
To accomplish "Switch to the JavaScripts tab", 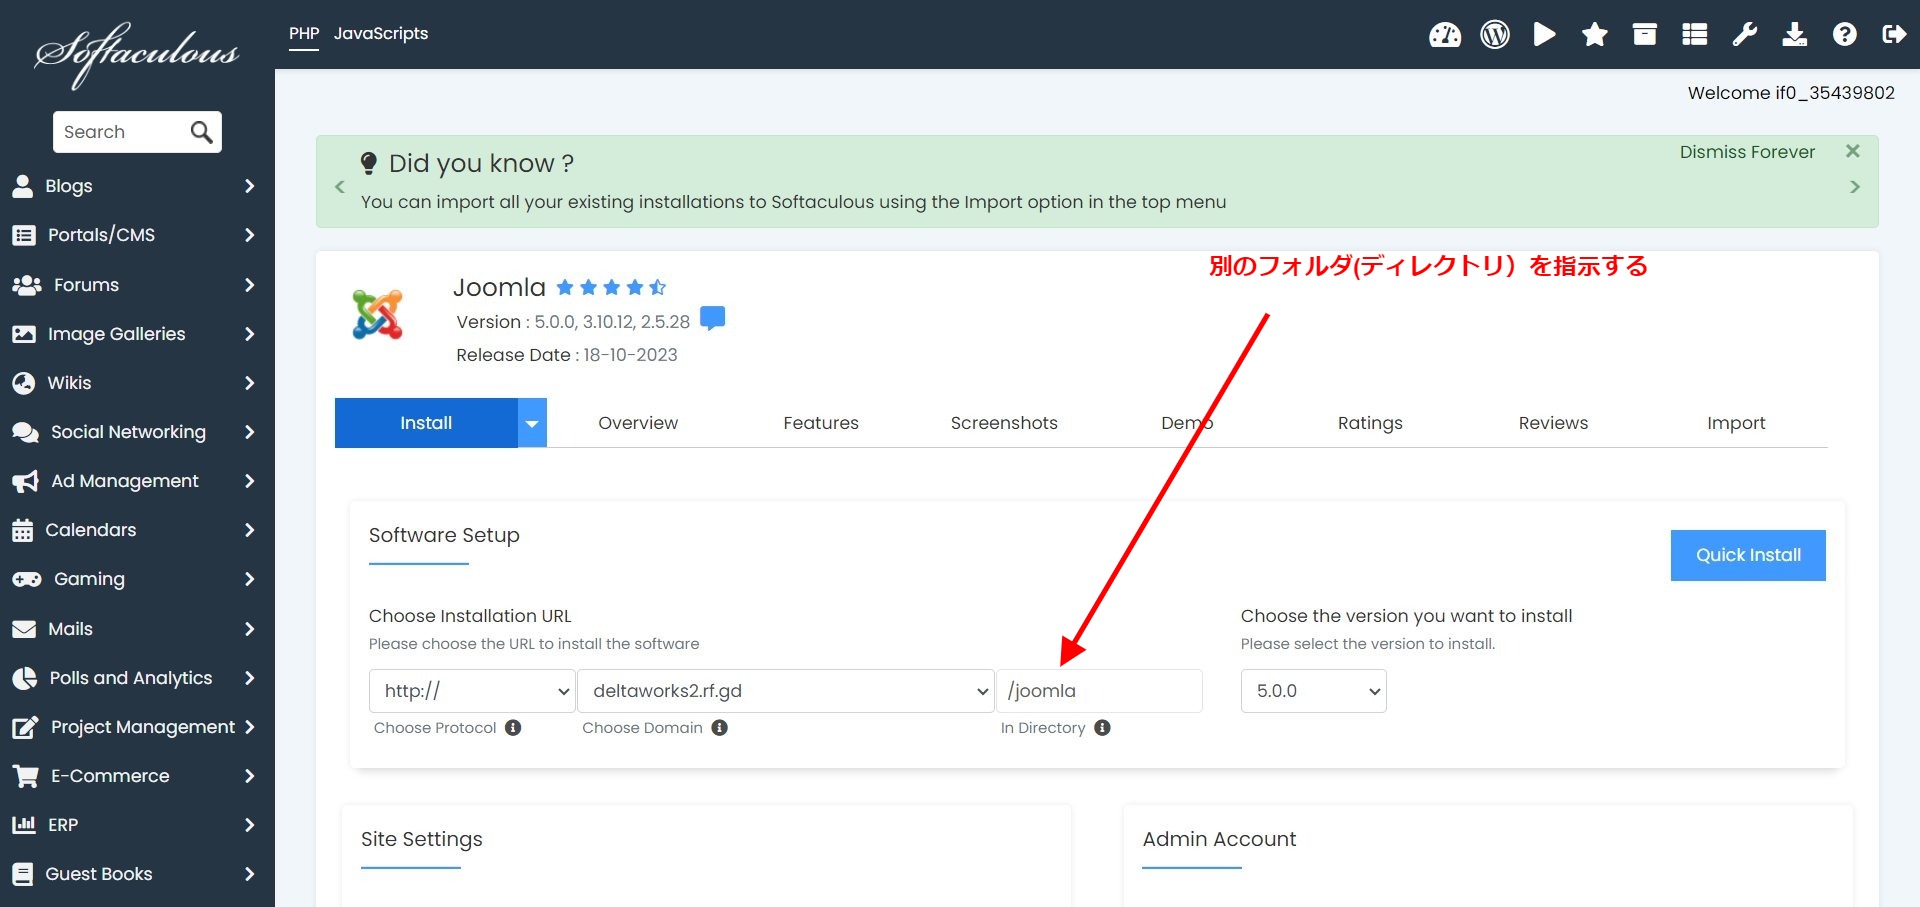I will (380, 33).
